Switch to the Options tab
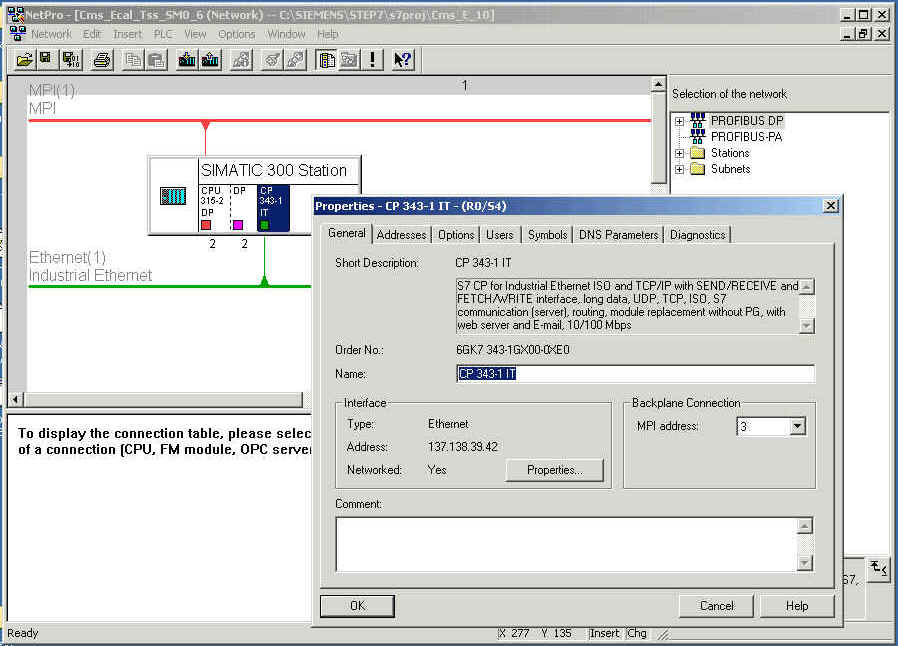 tap(456, 235)
